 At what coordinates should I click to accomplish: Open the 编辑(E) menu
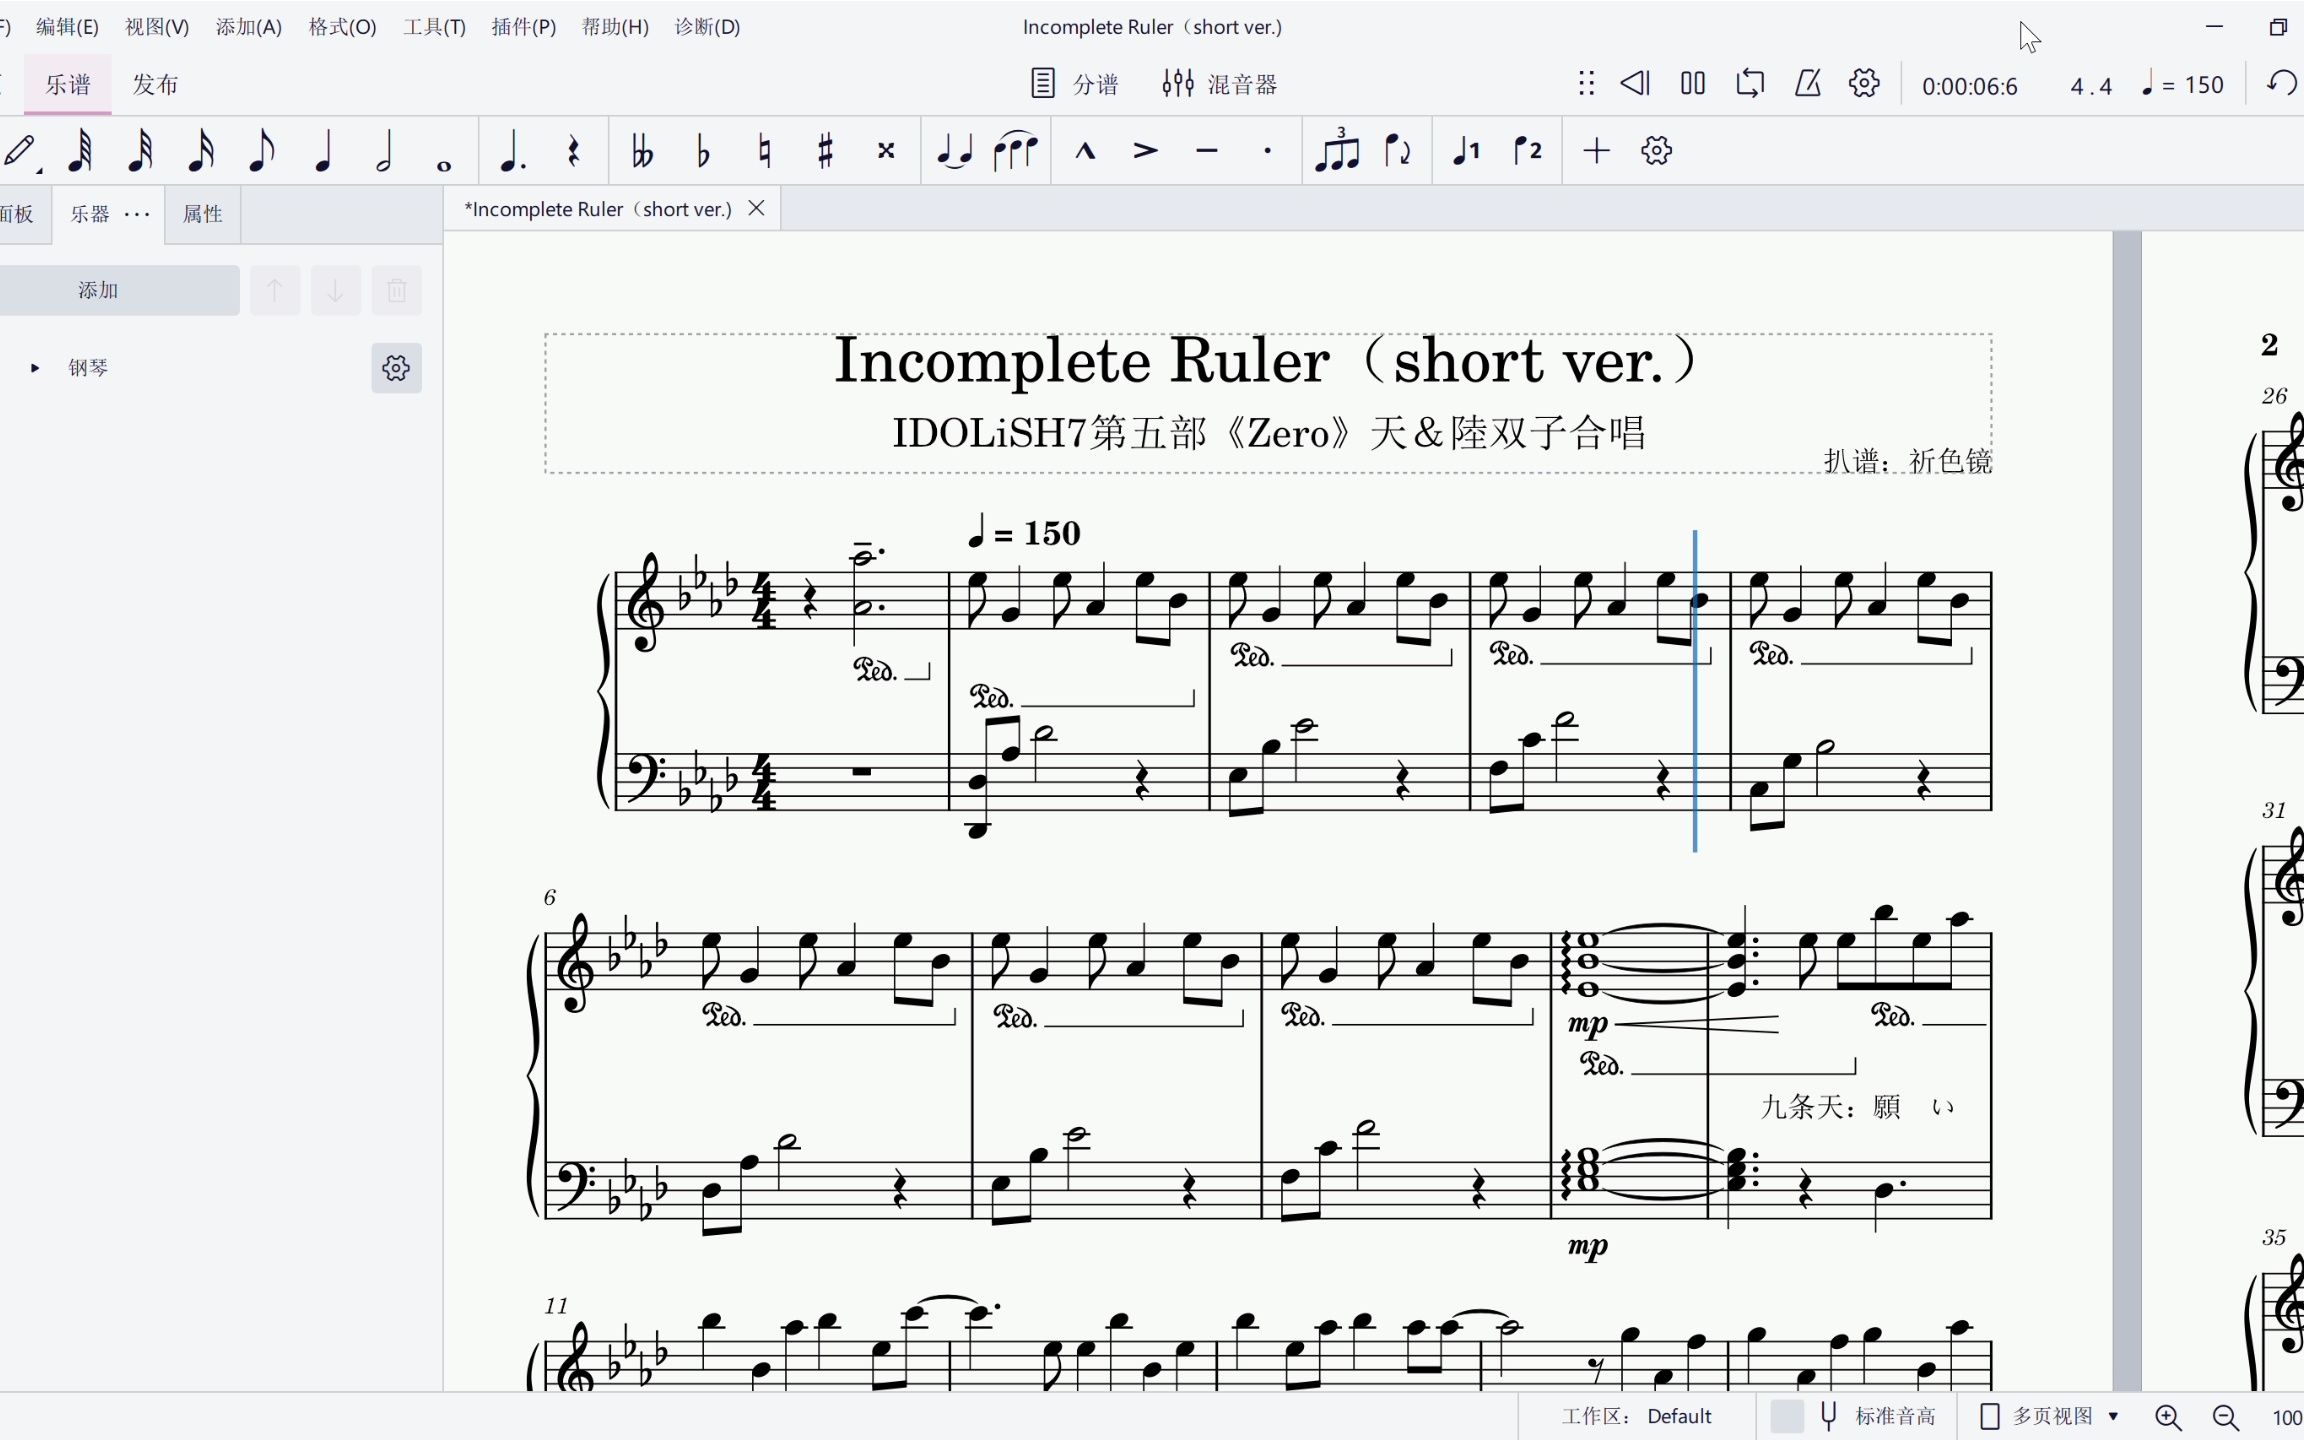67,27
